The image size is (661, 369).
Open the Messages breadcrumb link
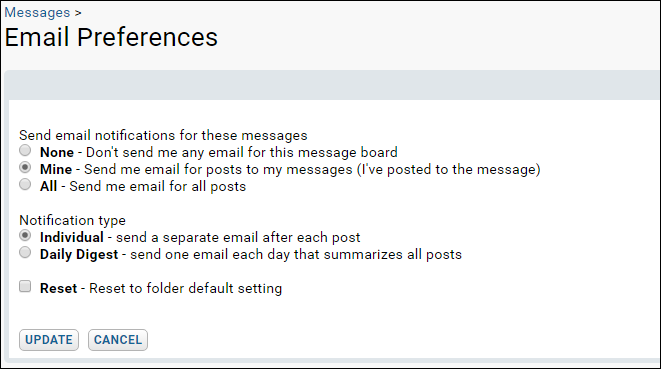pyautogui.click(x=37, y=12)
